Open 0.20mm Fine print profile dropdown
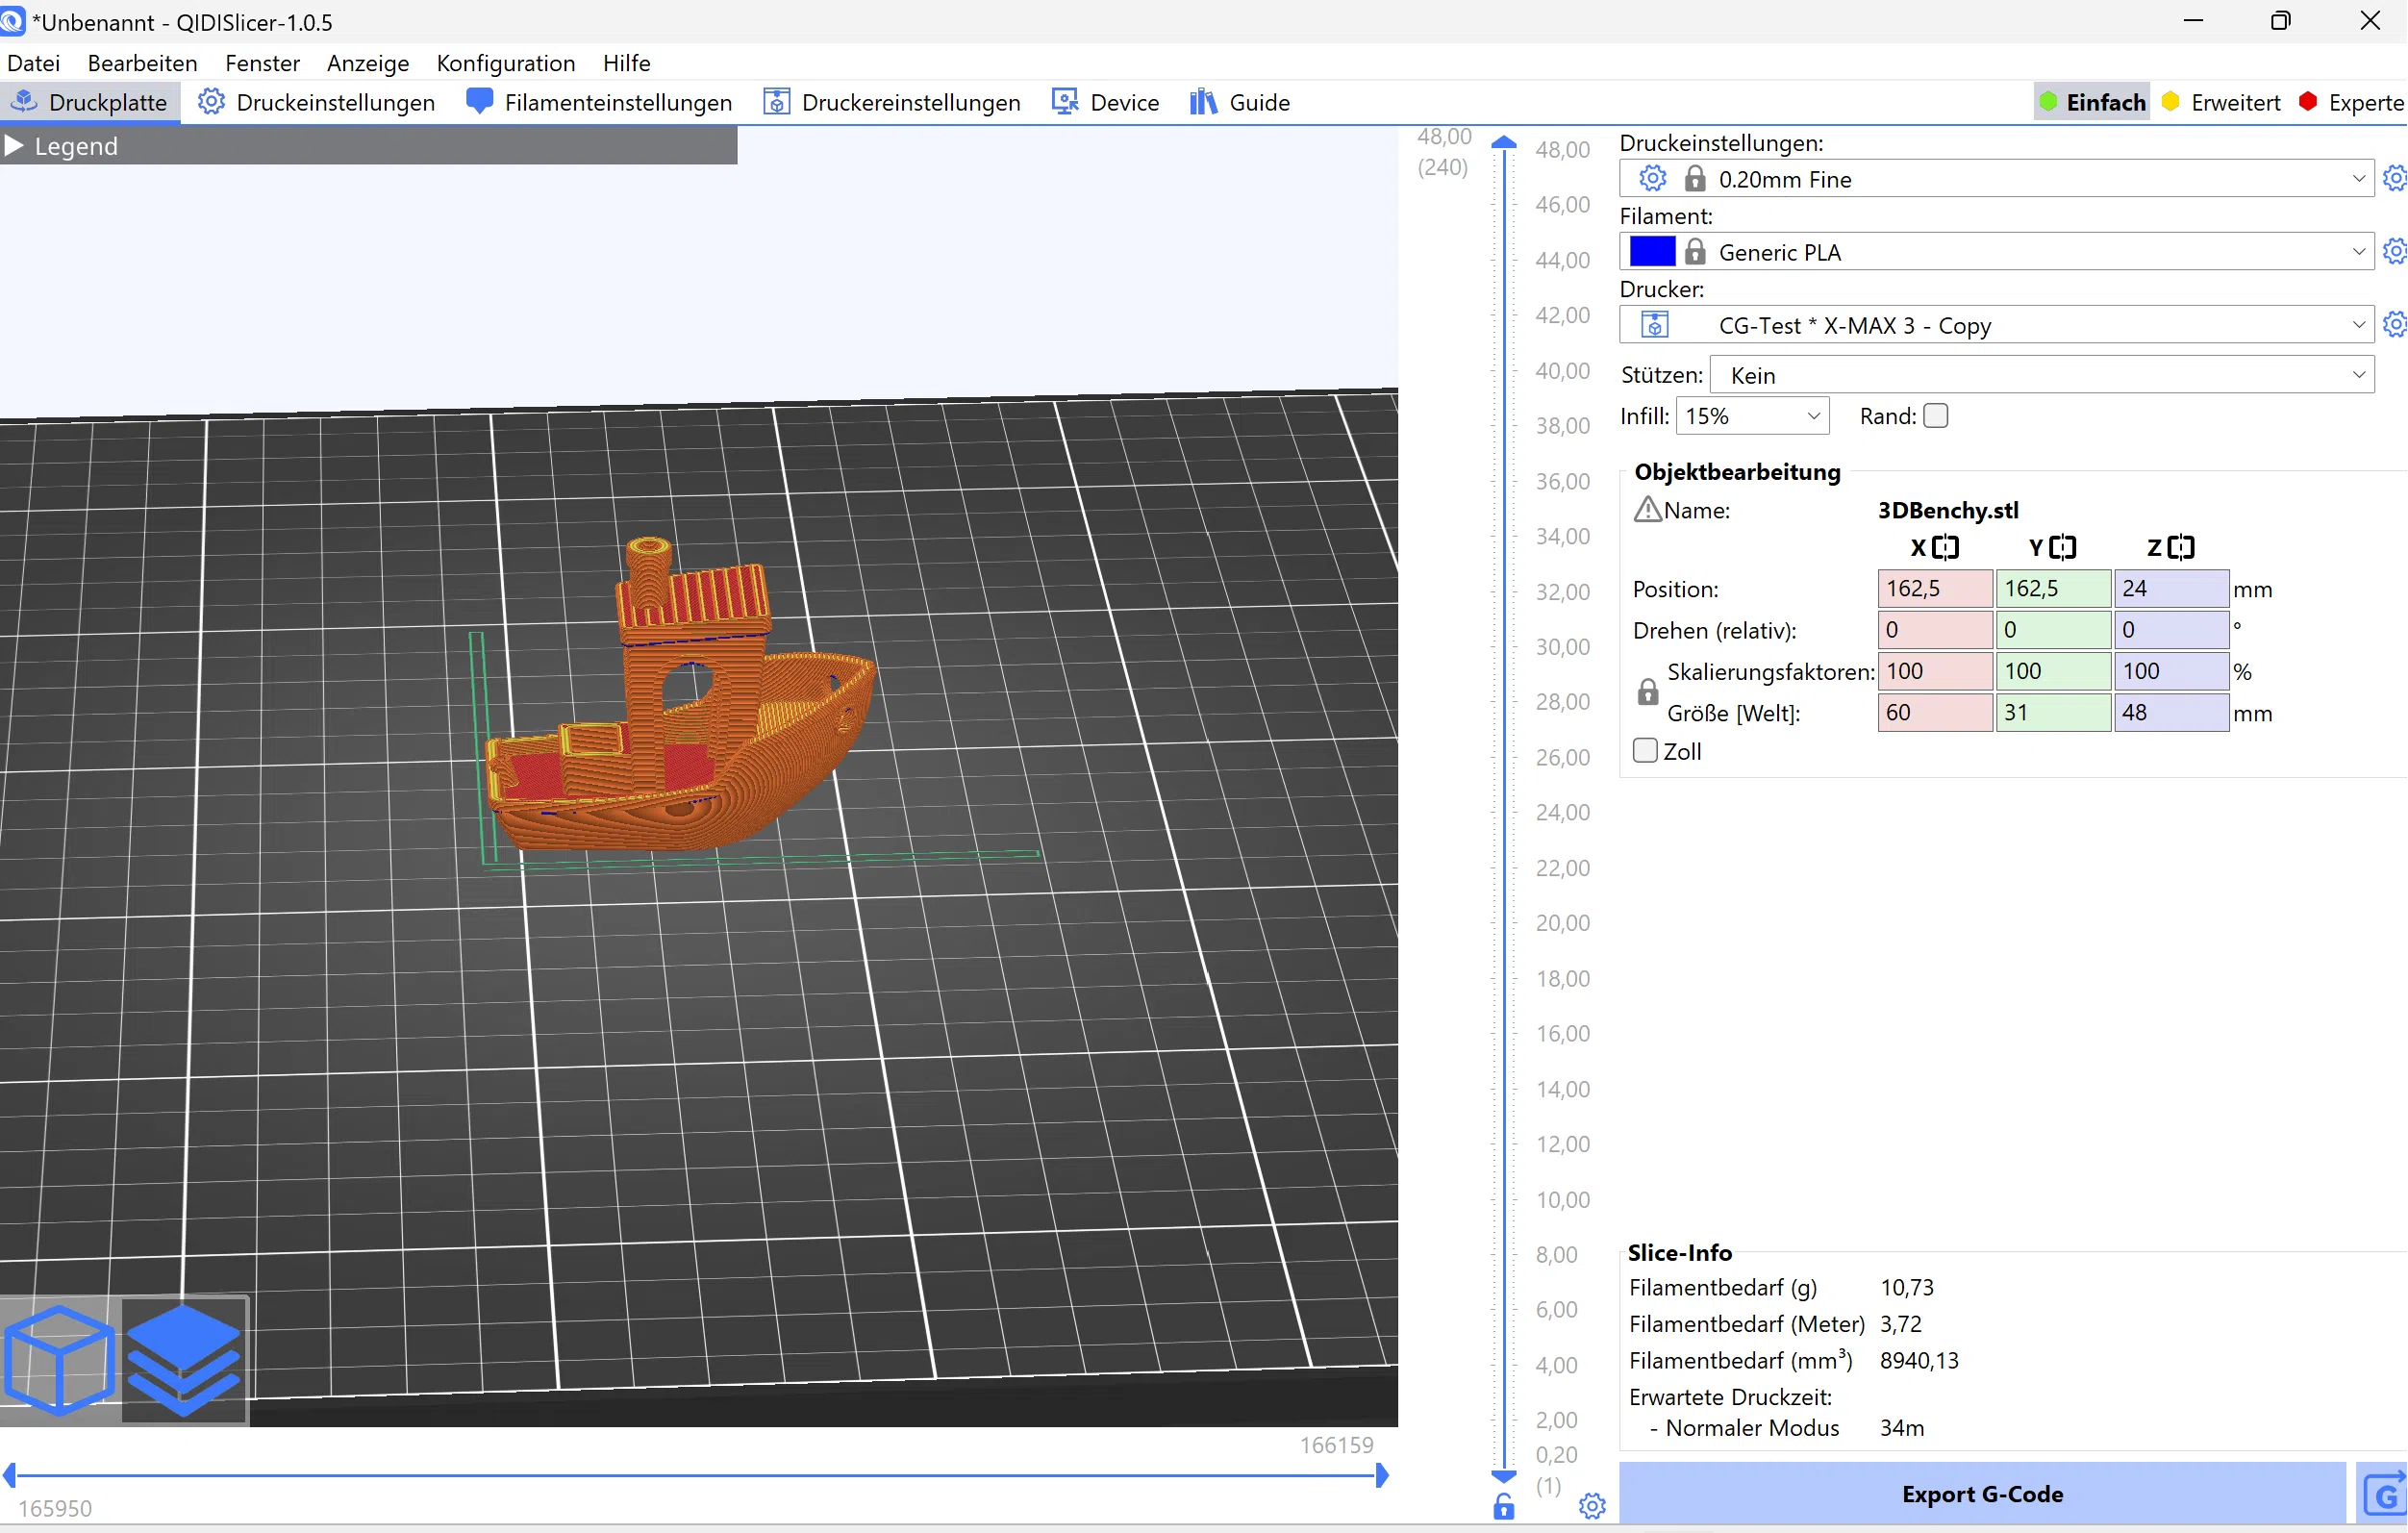The height and width of the screenshot is (1533, 2408). pyautogui.click(x=1996, y=179)
